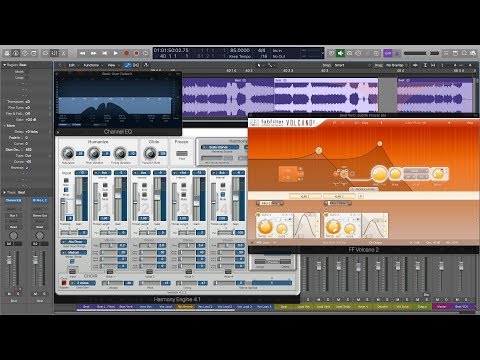Viewport: 480px width, 360px height.
Task: Toggle the Cycle mode button
Action: (146, 53)
